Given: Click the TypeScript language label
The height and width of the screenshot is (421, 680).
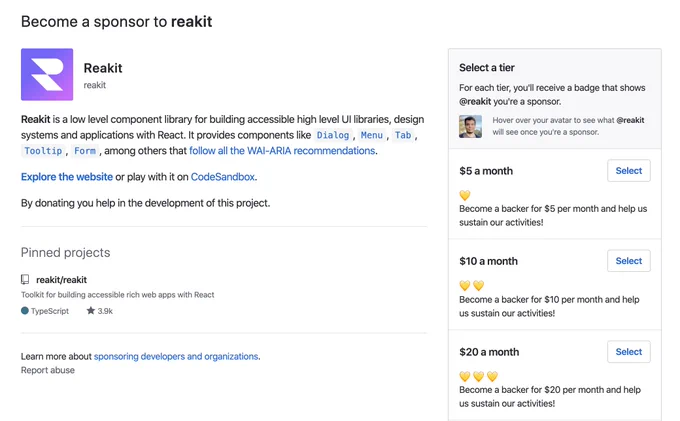Looking at the screenshot, I should [50, 311].
